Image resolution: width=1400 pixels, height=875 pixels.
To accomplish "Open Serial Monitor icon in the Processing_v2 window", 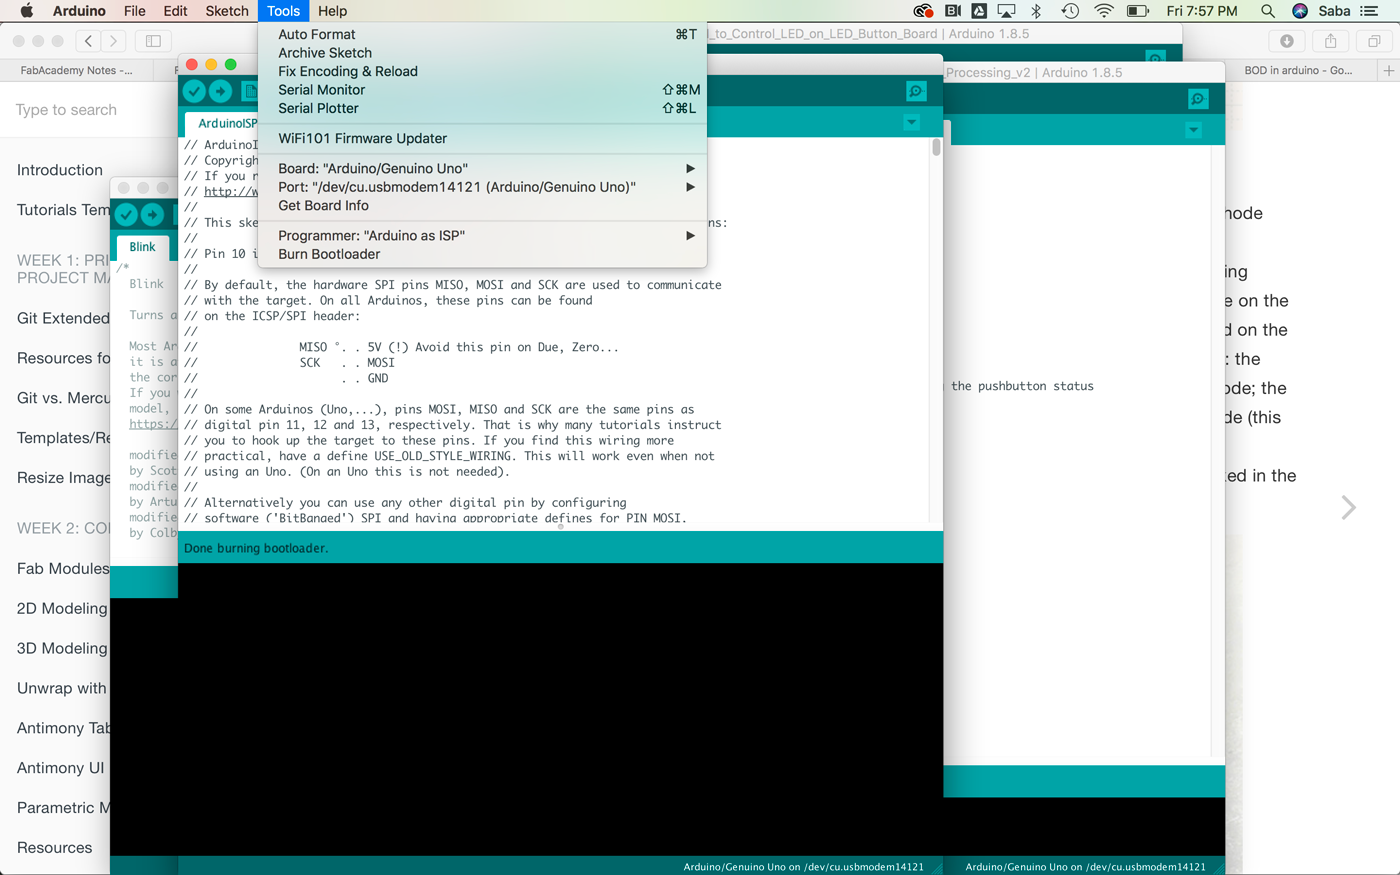I will pyautogui.click(x=1198, y=99).
